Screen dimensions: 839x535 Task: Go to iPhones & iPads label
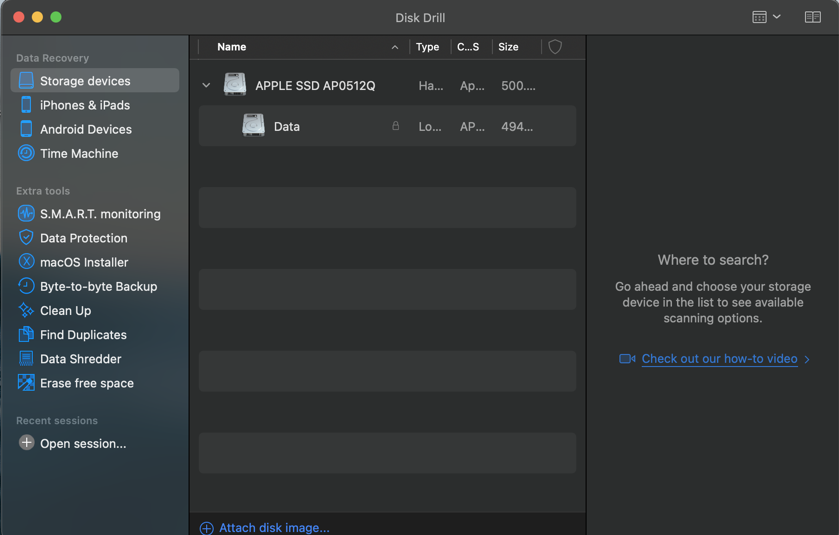coord(85,105)
